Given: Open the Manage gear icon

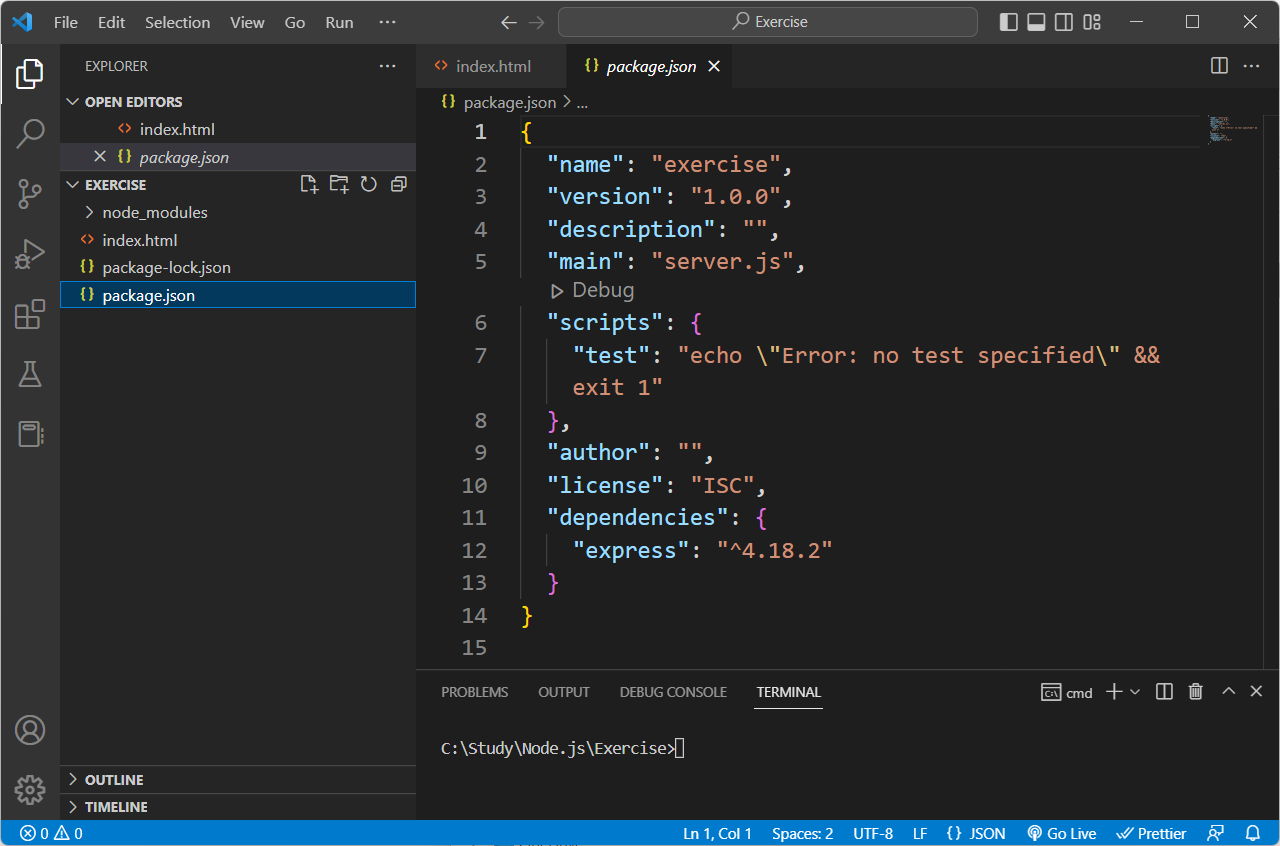Looking at the screenshot, I should point(30,790).
